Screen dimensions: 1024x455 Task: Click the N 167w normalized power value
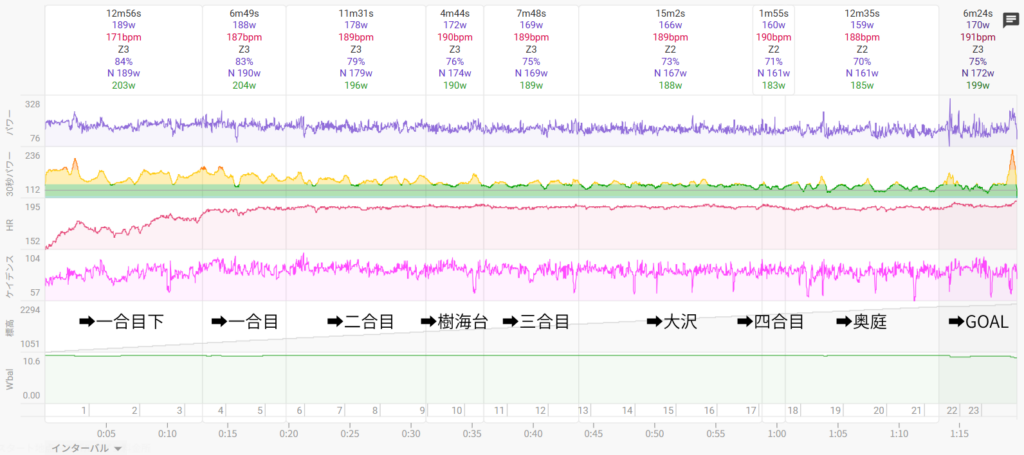(x=670, y=73)
